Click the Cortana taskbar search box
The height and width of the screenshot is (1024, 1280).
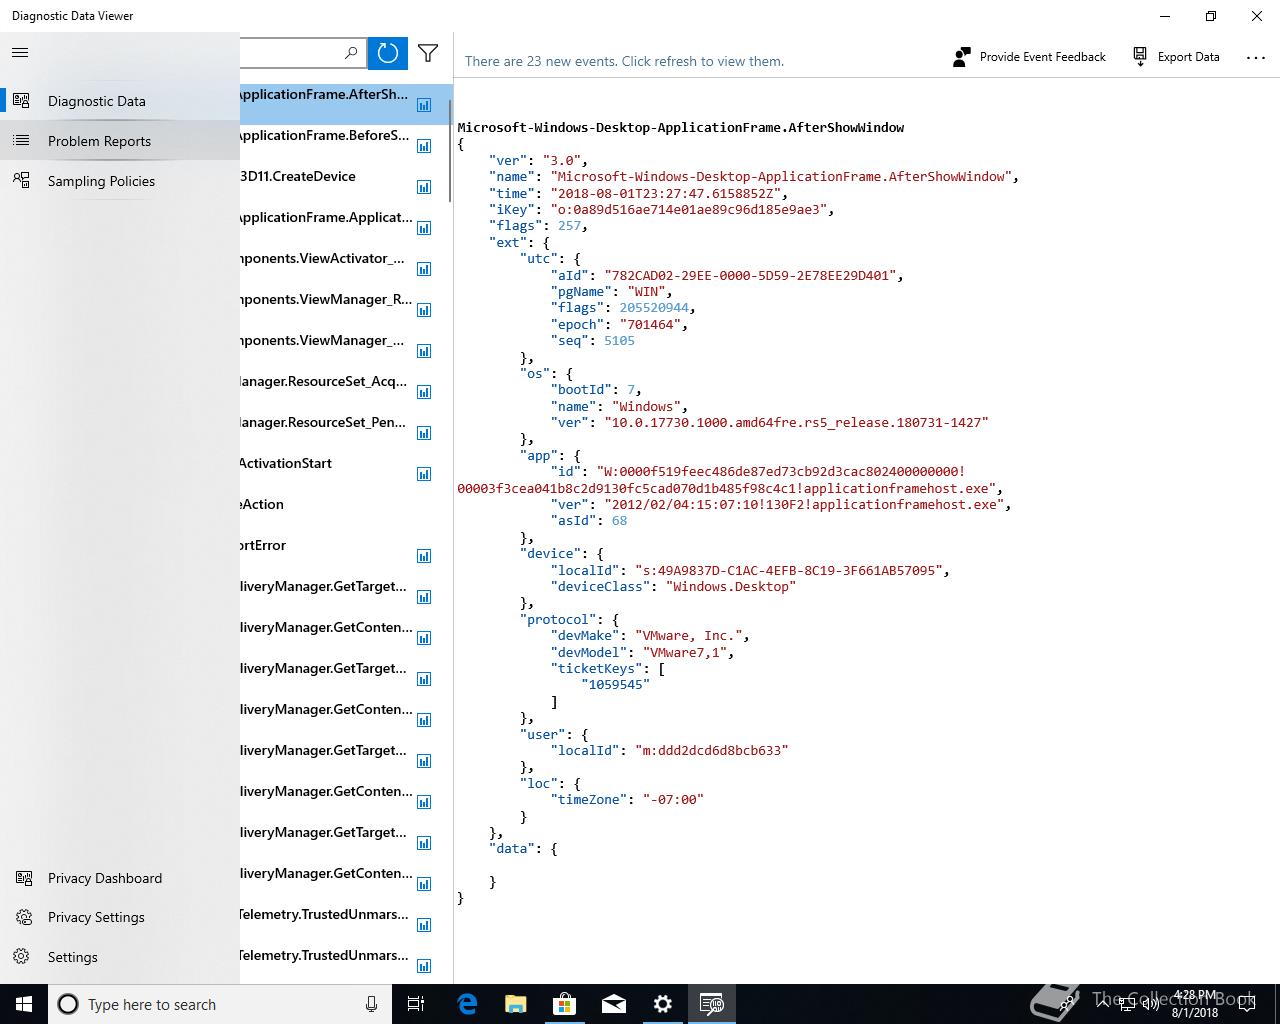click(x=220, y=1004)
